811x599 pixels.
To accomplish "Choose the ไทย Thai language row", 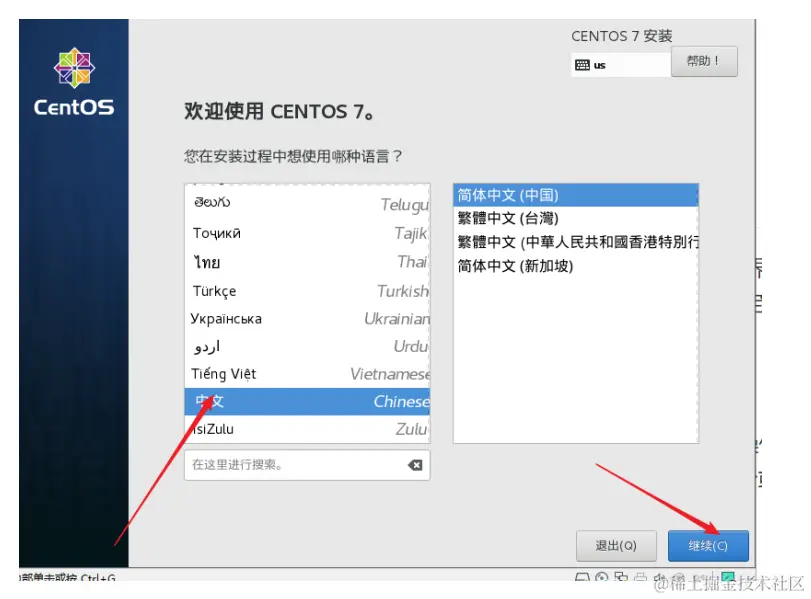I will (x=307, y=262).
